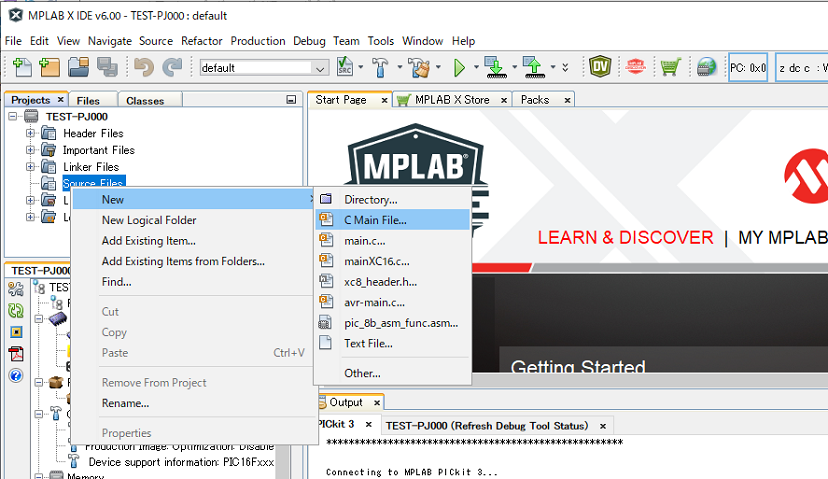Switch to the Files tab
828x479 pixels.
pyautogui.click(x=88, y=100)
